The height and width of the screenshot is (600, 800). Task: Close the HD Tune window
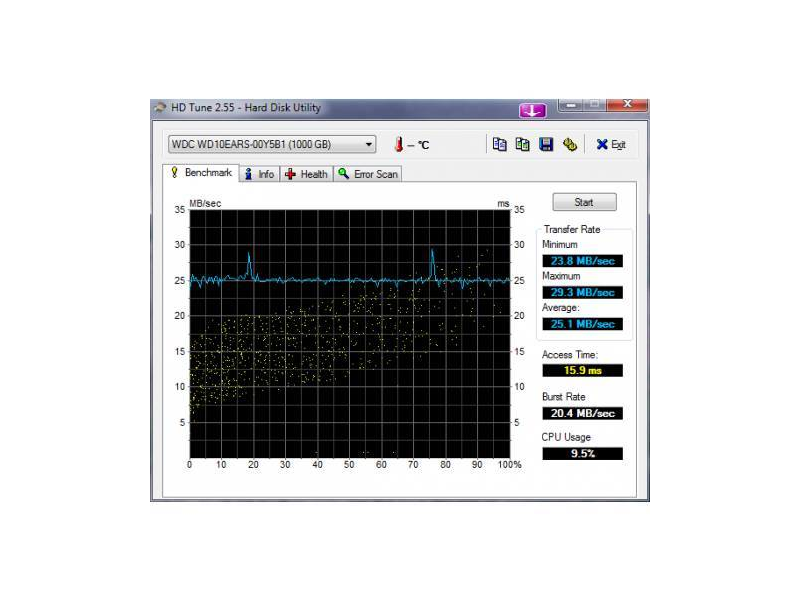pos(628,105)
